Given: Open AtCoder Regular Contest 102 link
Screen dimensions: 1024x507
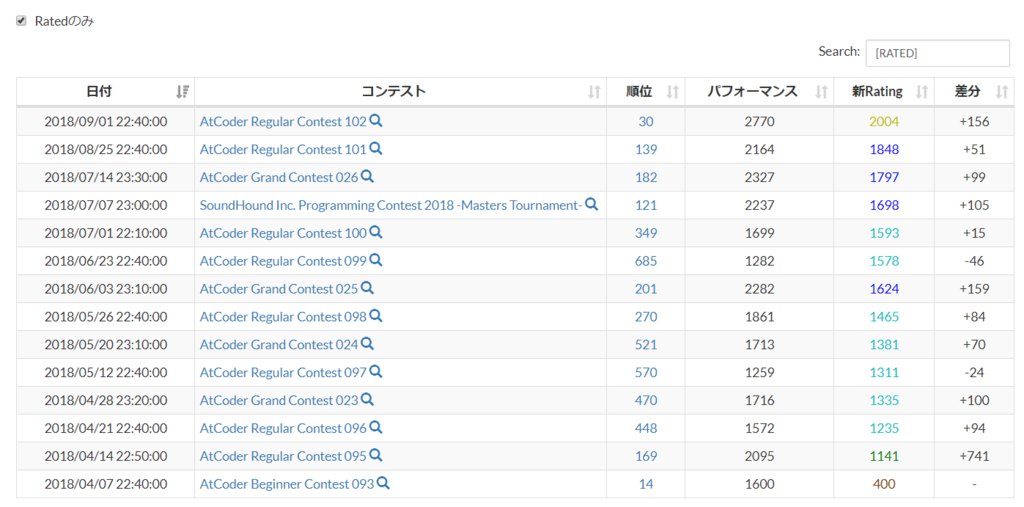Looking at the screenshot, I should coord(283,122).
